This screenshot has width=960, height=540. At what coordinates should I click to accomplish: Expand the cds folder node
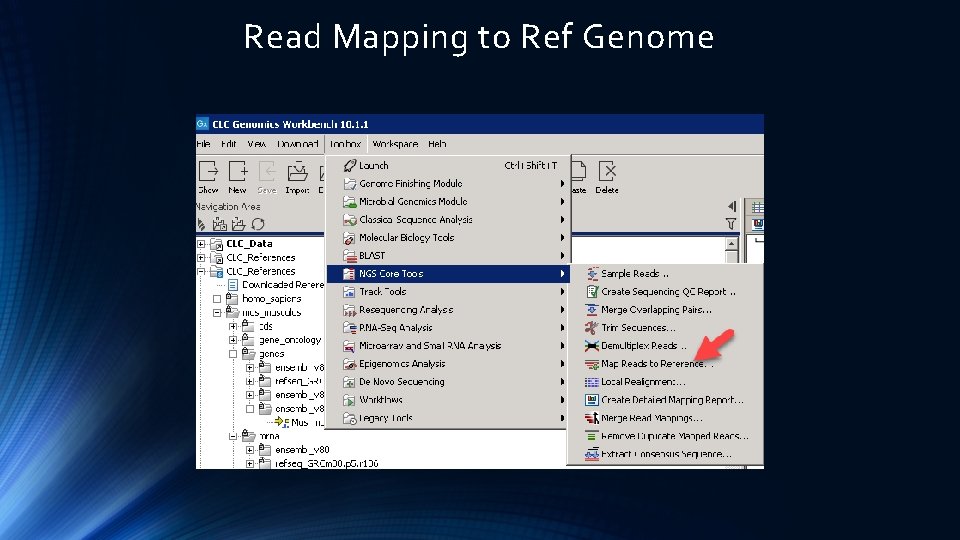[233, 326]
